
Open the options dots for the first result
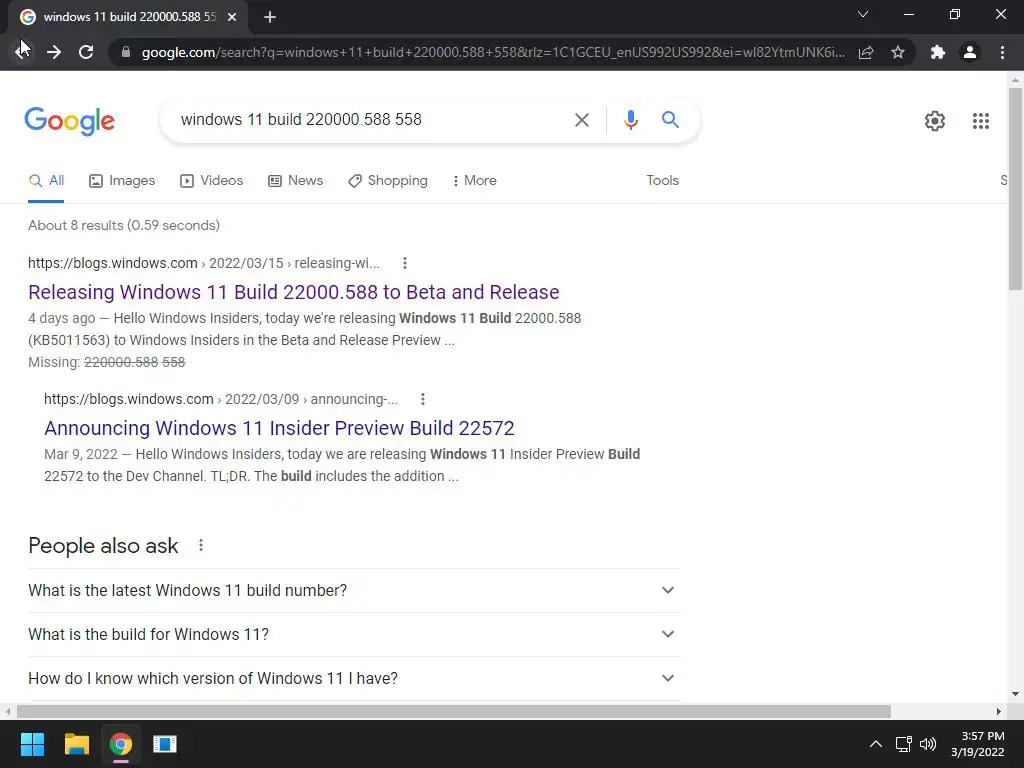point(405,263)
